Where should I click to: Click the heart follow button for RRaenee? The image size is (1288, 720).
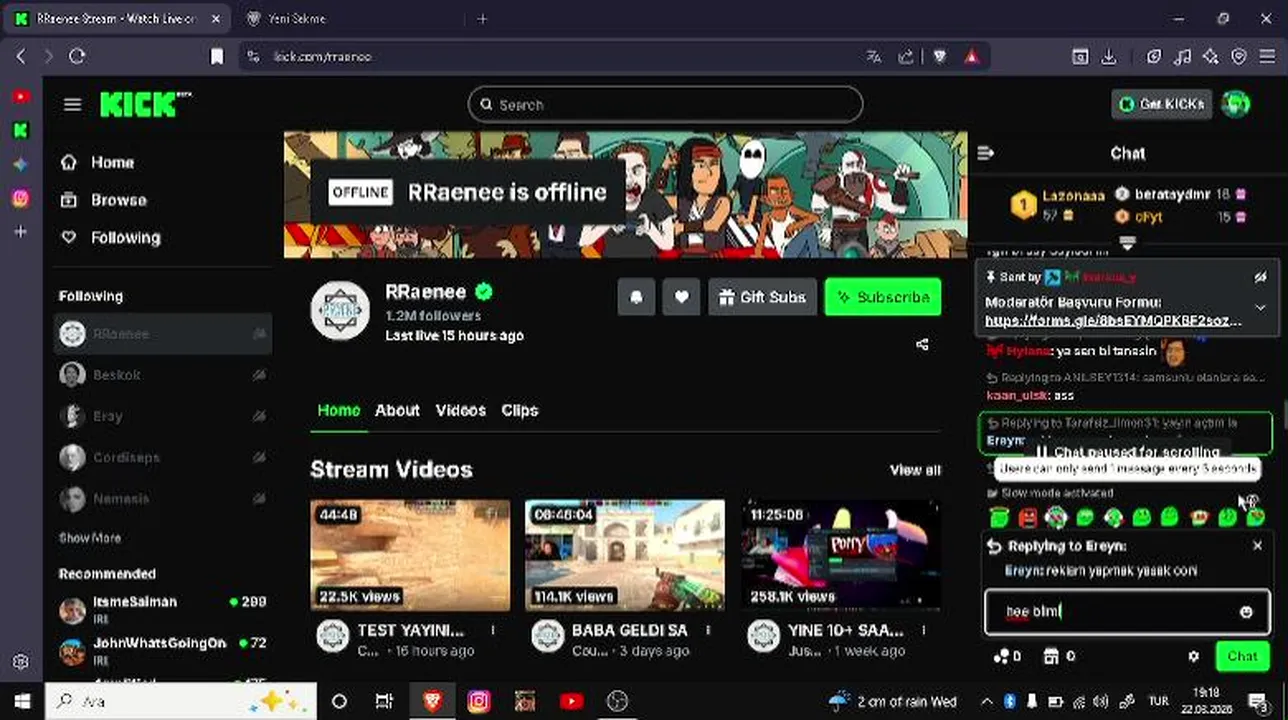[x=681, y=297]
